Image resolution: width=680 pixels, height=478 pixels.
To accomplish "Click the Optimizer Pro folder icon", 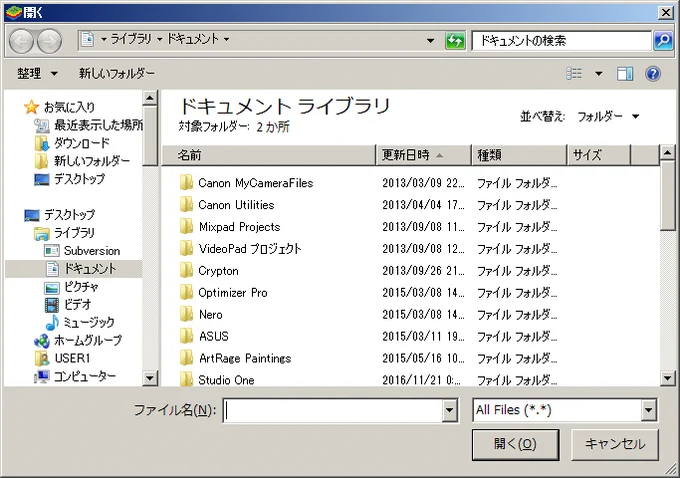I will (x=186, y=292).
